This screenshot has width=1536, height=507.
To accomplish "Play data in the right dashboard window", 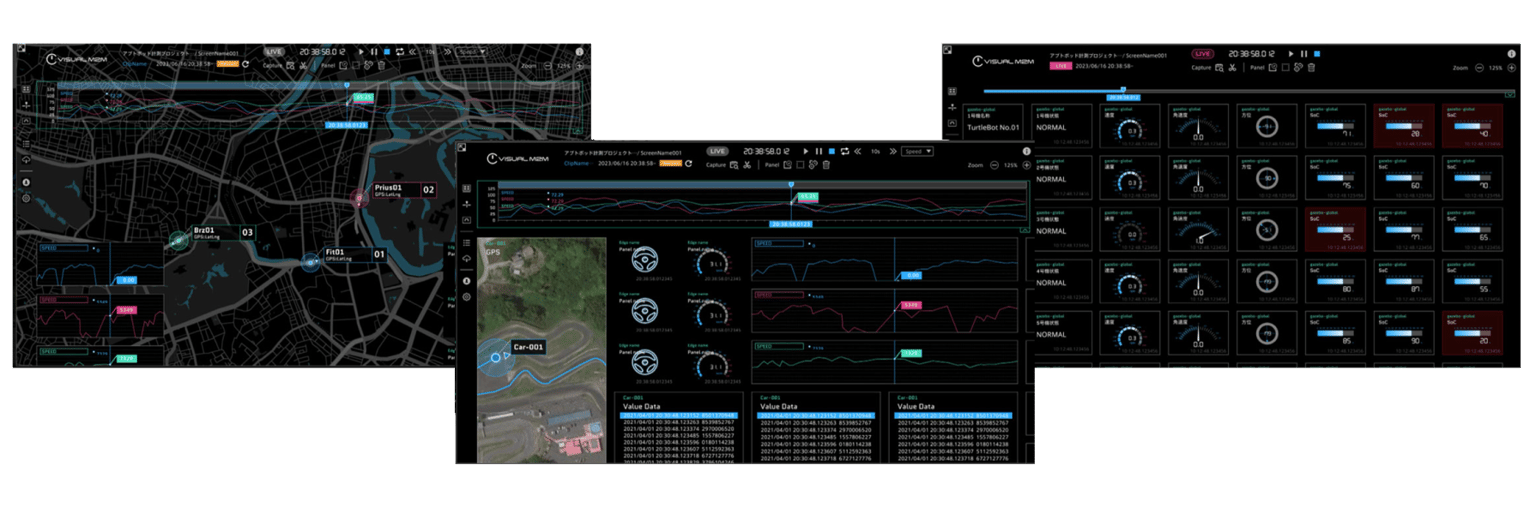I will (x=1291, y=54).
